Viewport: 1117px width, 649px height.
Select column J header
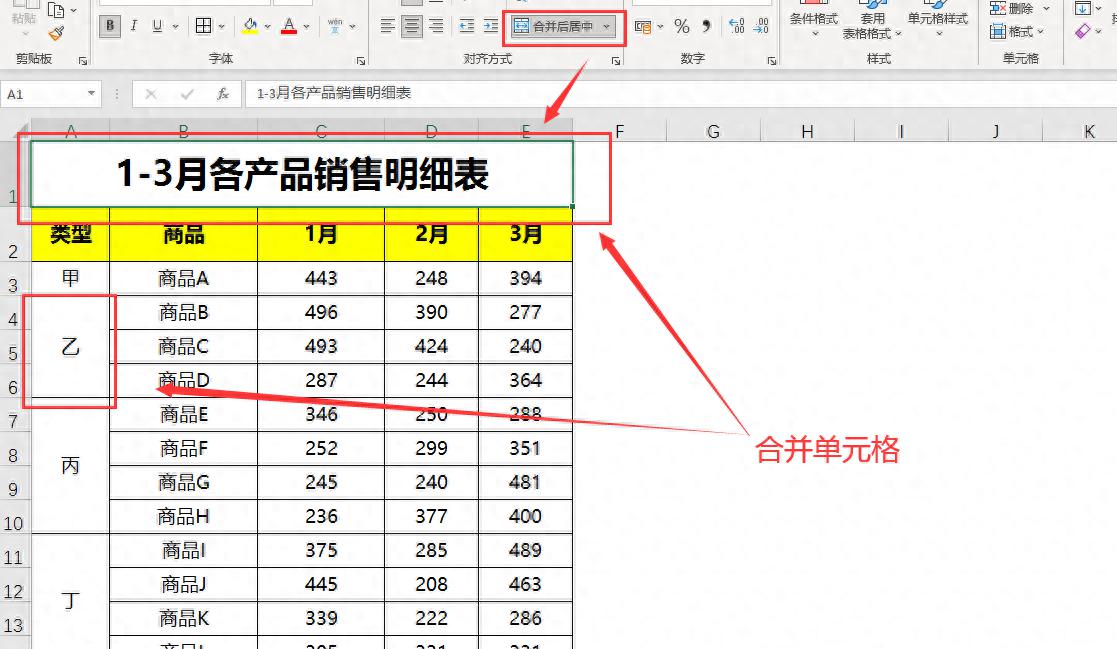coord(995,131)
